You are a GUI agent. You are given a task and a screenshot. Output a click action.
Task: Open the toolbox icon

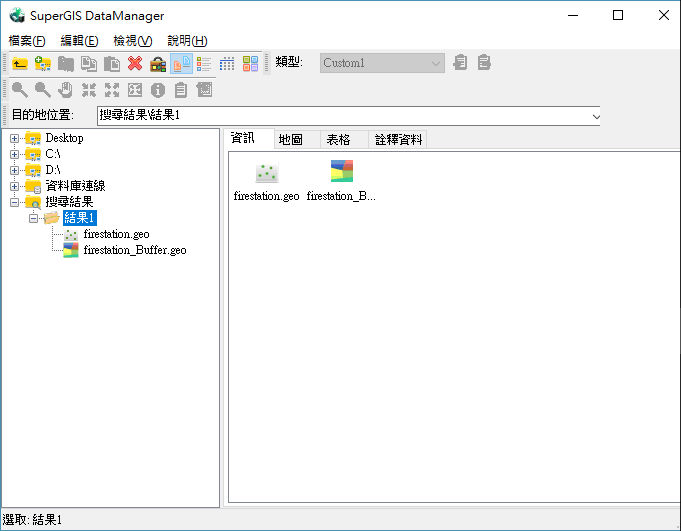click(158, 64)
